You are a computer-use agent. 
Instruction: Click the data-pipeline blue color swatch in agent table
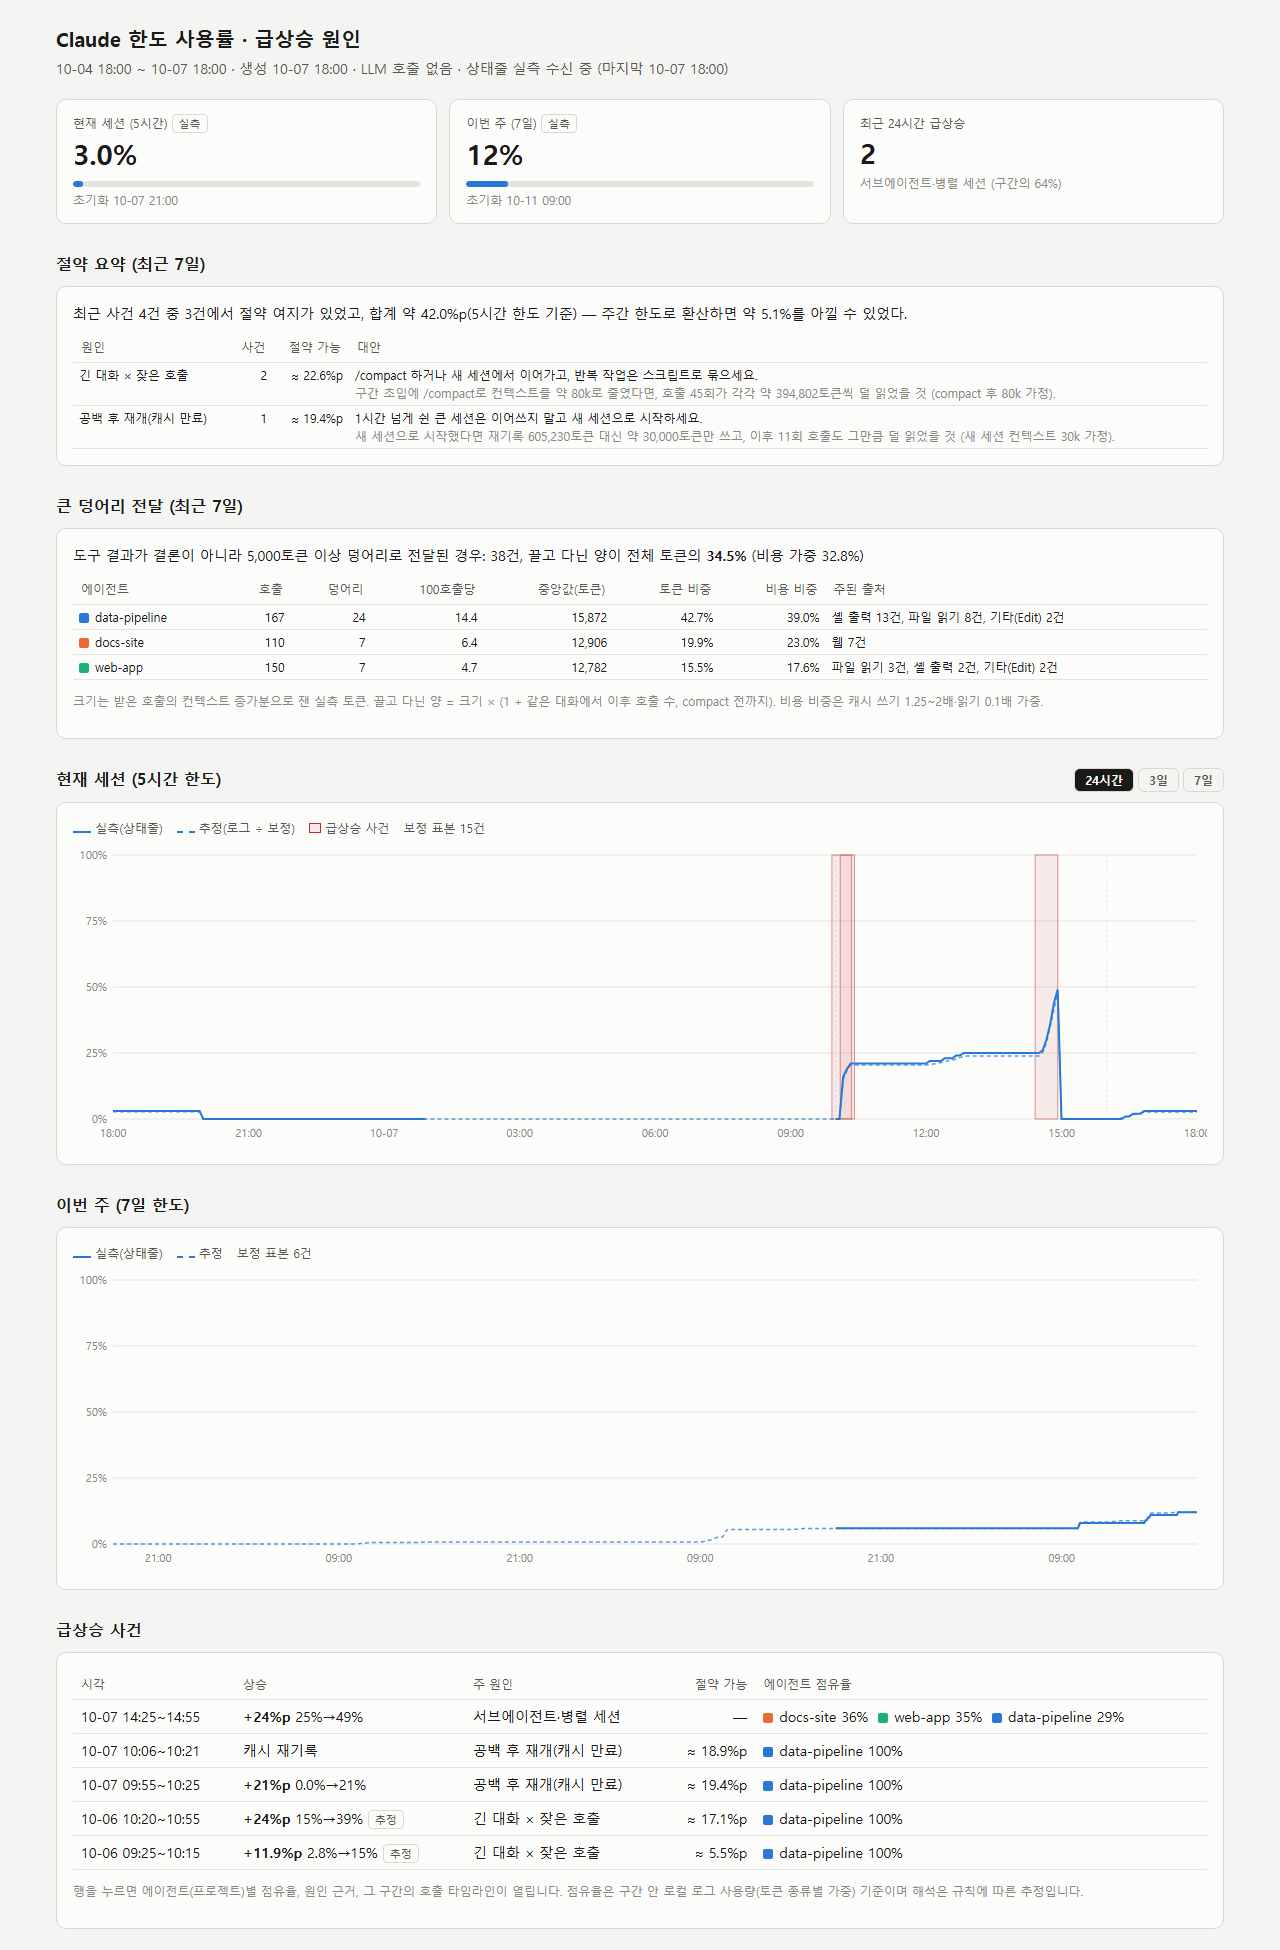84,618
